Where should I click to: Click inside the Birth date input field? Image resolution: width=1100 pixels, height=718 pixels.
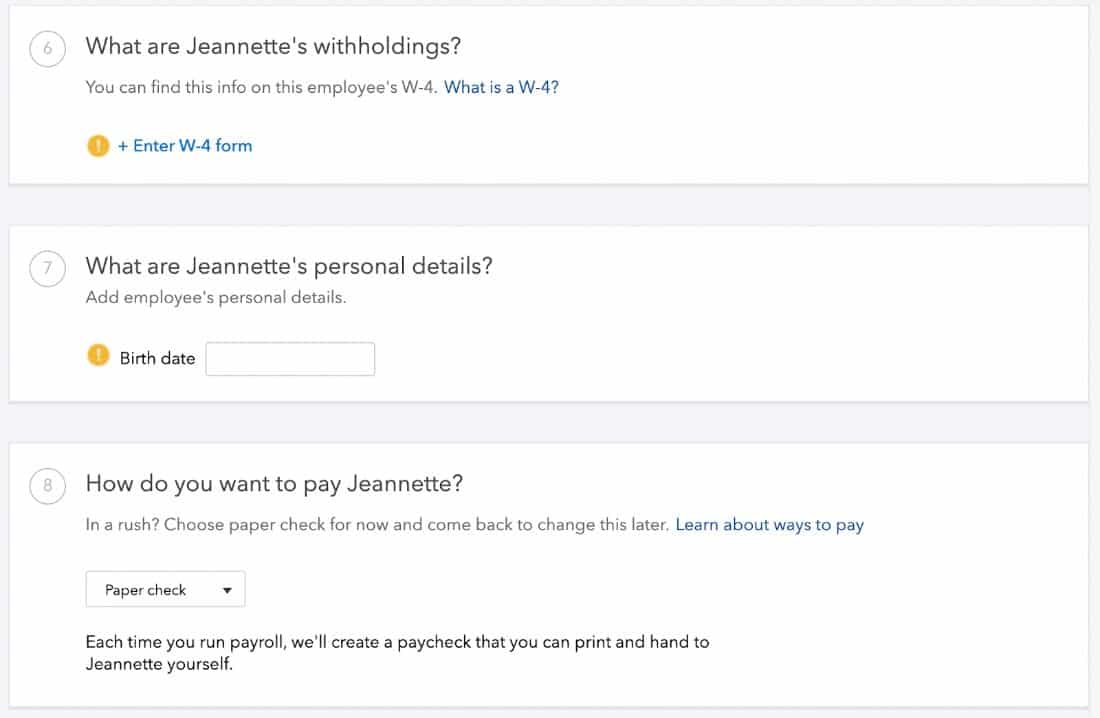290,359
